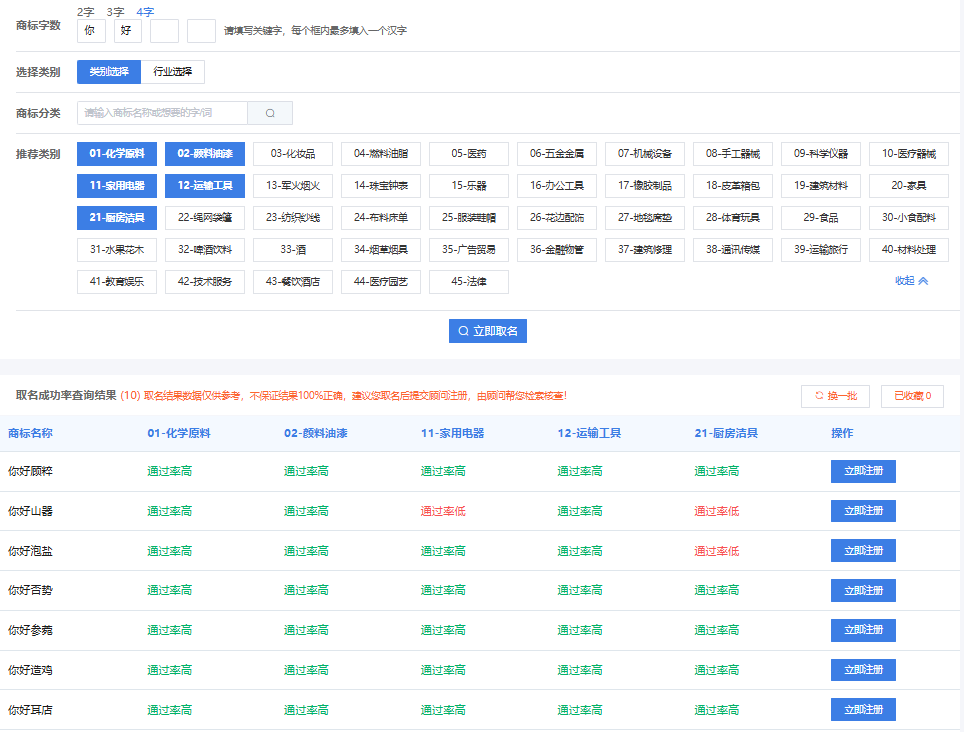Register 你好颐粹 with 立即注册

863,471
